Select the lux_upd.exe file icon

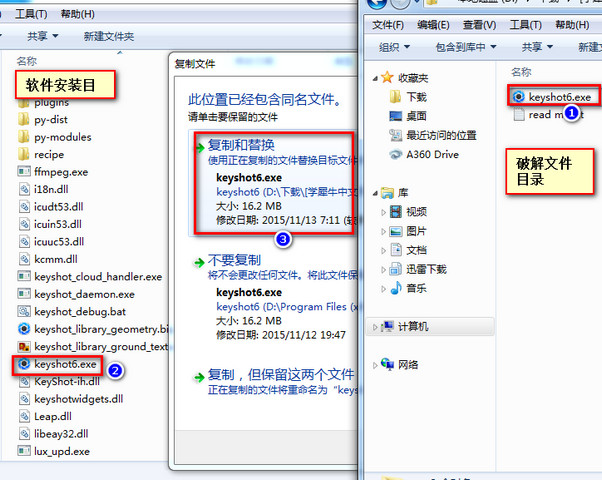click(x=24, y=451)
